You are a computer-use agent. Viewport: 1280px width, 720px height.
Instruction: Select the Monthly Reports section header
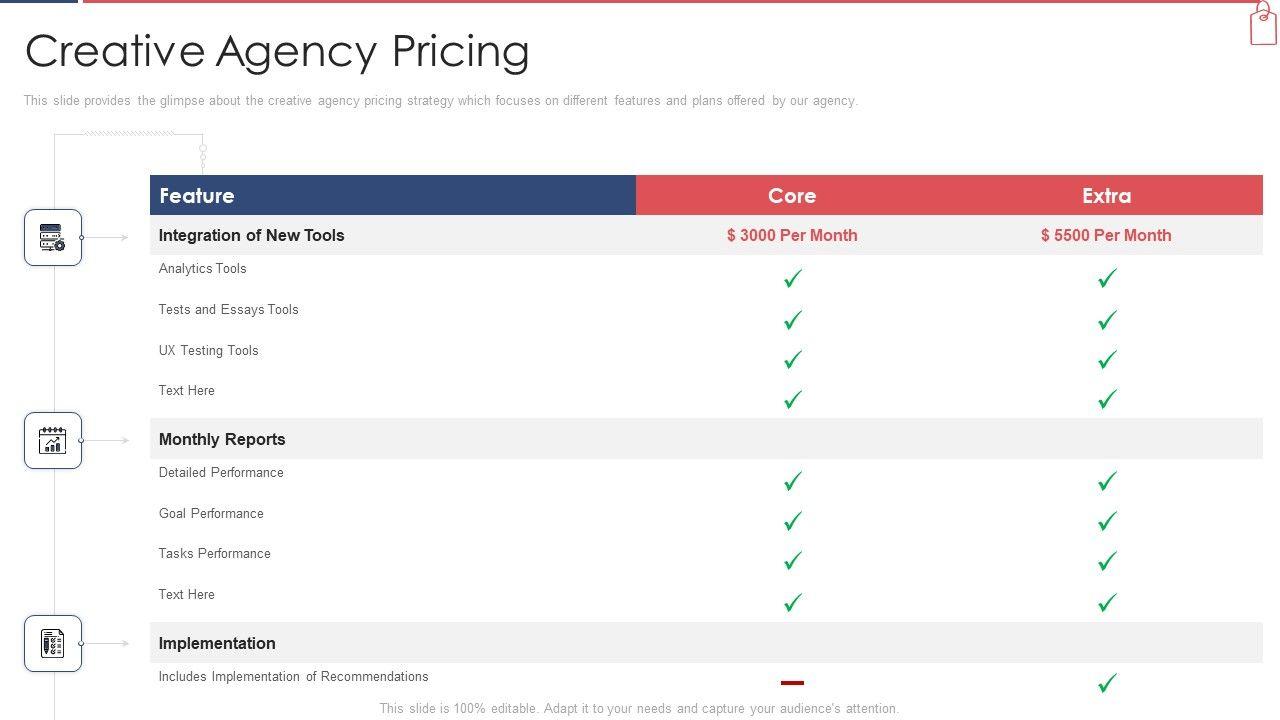tap(222, 440)
